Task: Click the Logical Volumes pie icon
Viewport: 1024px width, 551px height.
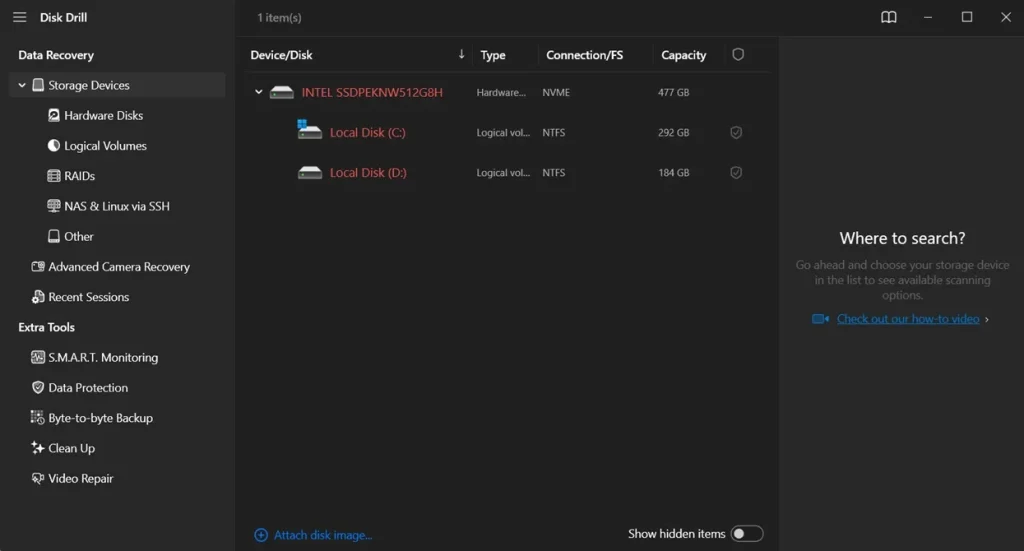Action: click(54, 146)
